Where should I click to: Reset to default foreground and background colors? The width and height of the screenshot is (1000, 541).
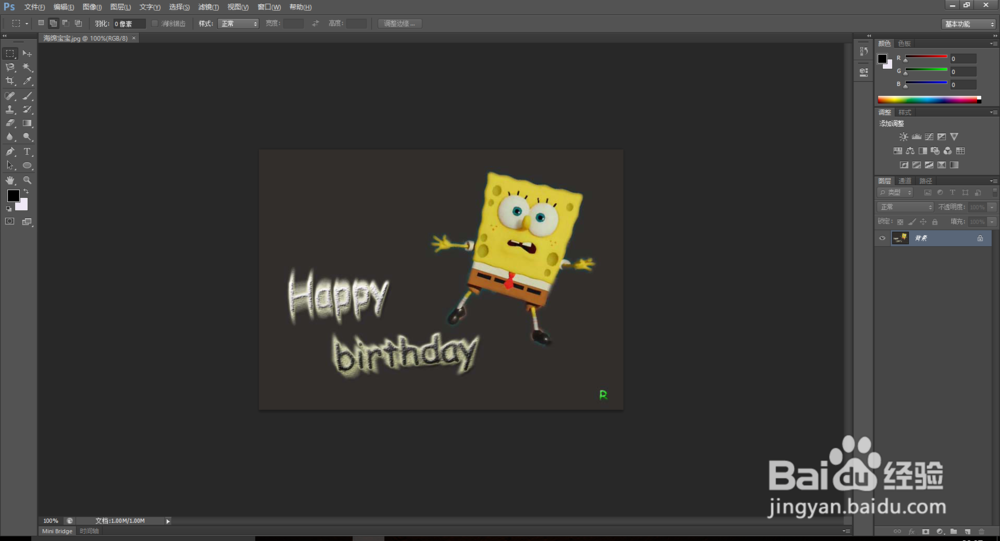pos(9,209)
